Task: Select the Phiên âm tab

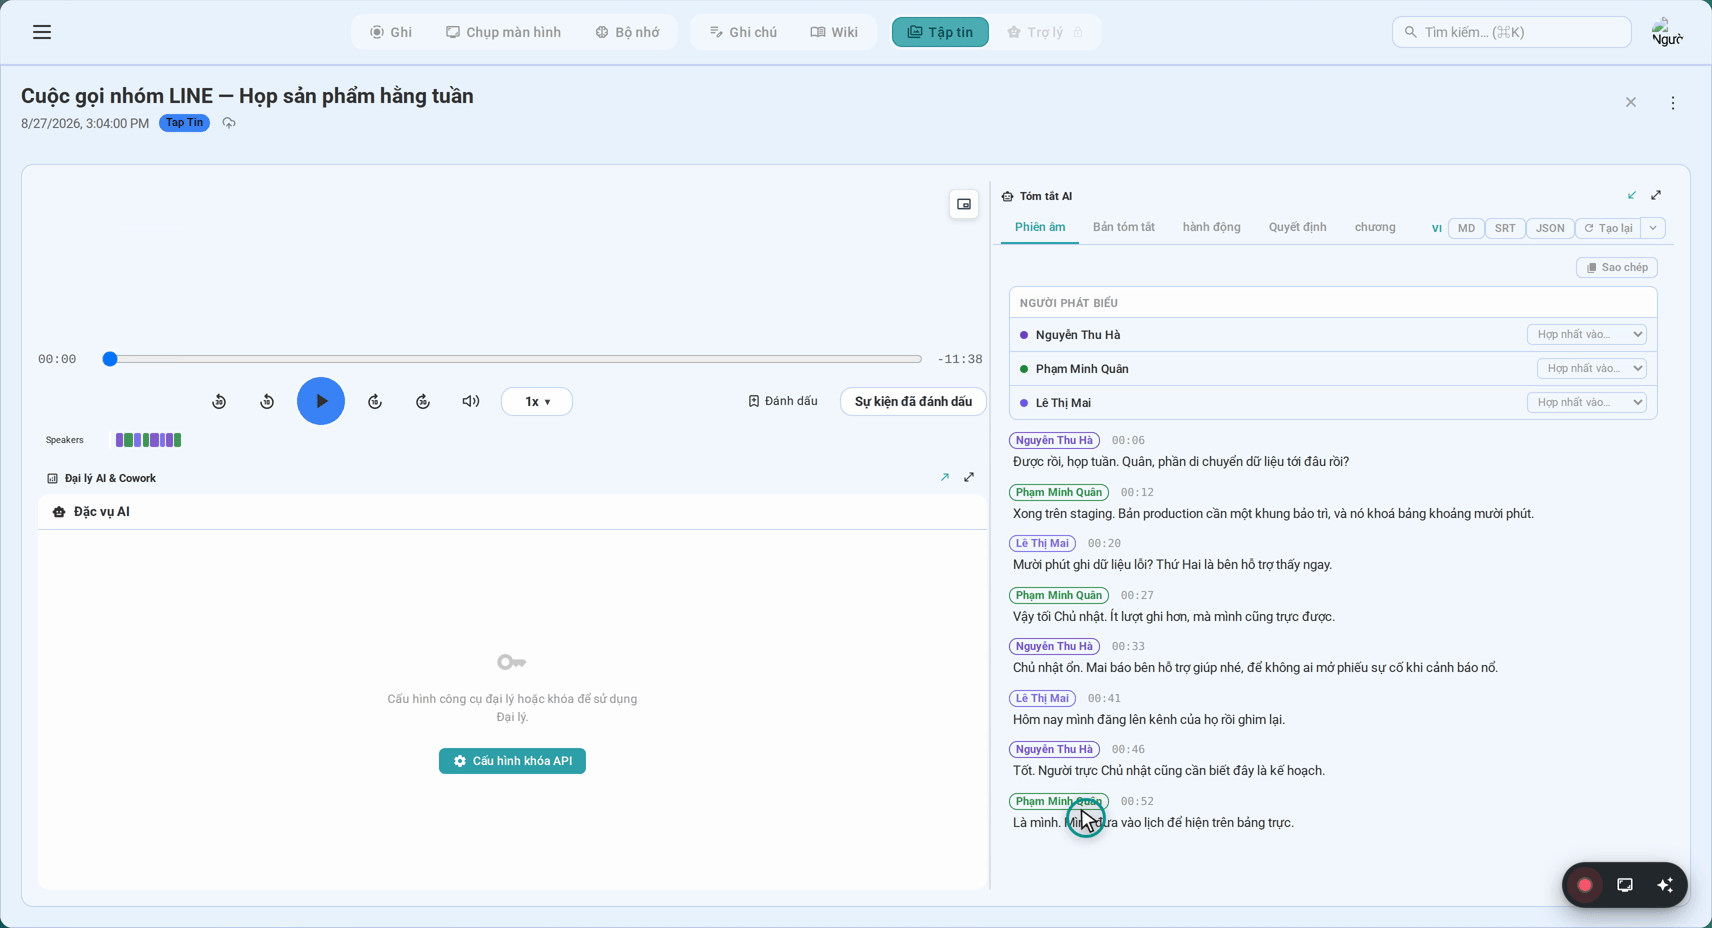Action: [1040, 228]
